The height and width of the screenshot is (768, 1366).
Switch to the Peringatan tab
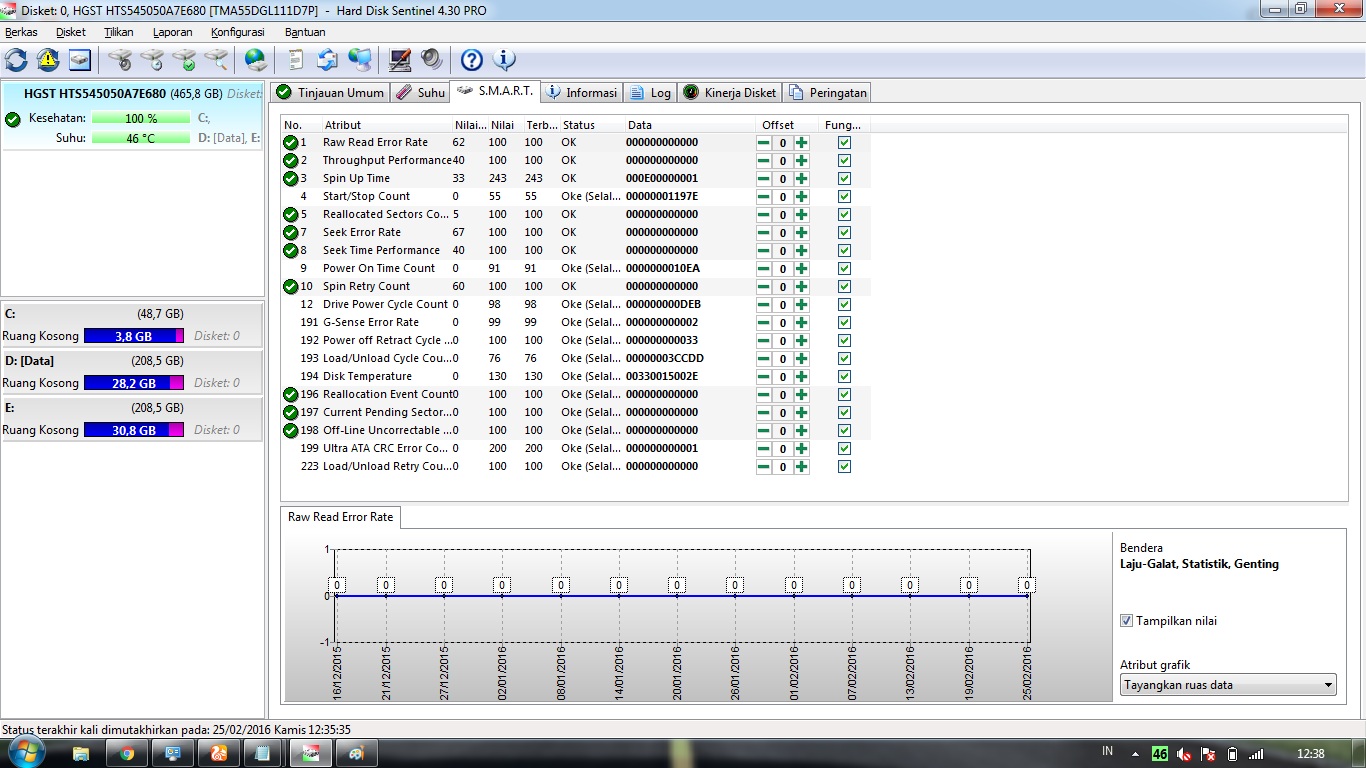click(x=827, y=92)
